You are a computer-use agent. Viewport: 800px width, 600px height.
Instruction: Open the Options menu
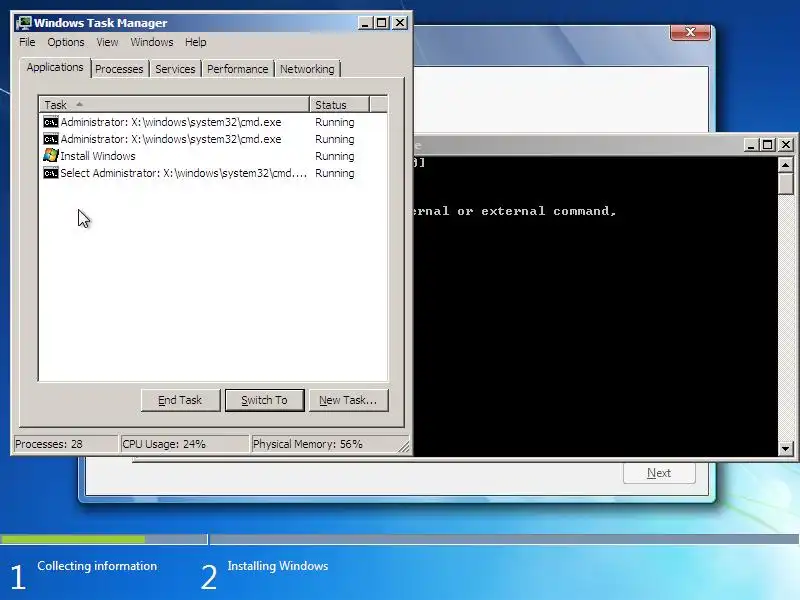(66, 42)
